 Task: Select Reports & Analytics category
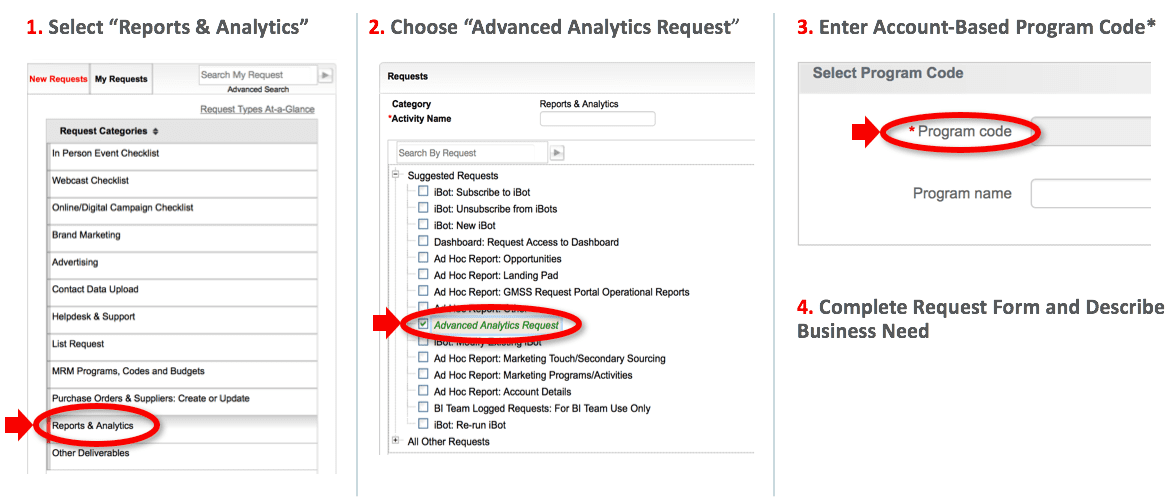(x=93, y=426)
